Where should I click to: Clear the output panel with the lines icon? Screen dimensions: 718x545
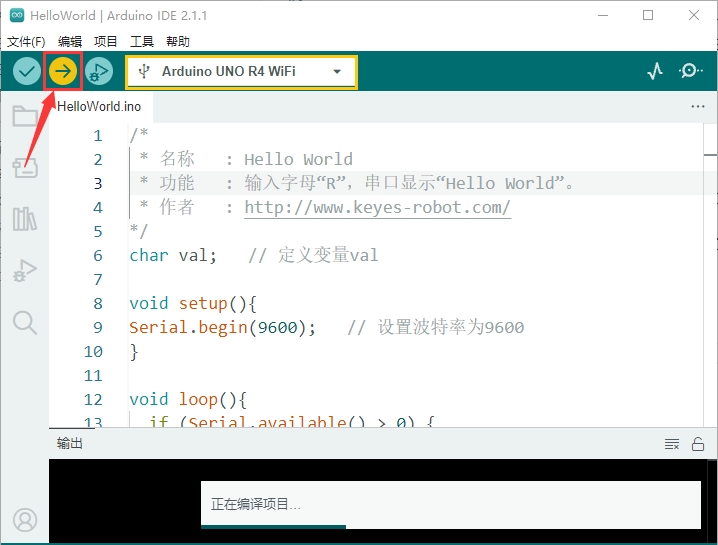(672, 444)
